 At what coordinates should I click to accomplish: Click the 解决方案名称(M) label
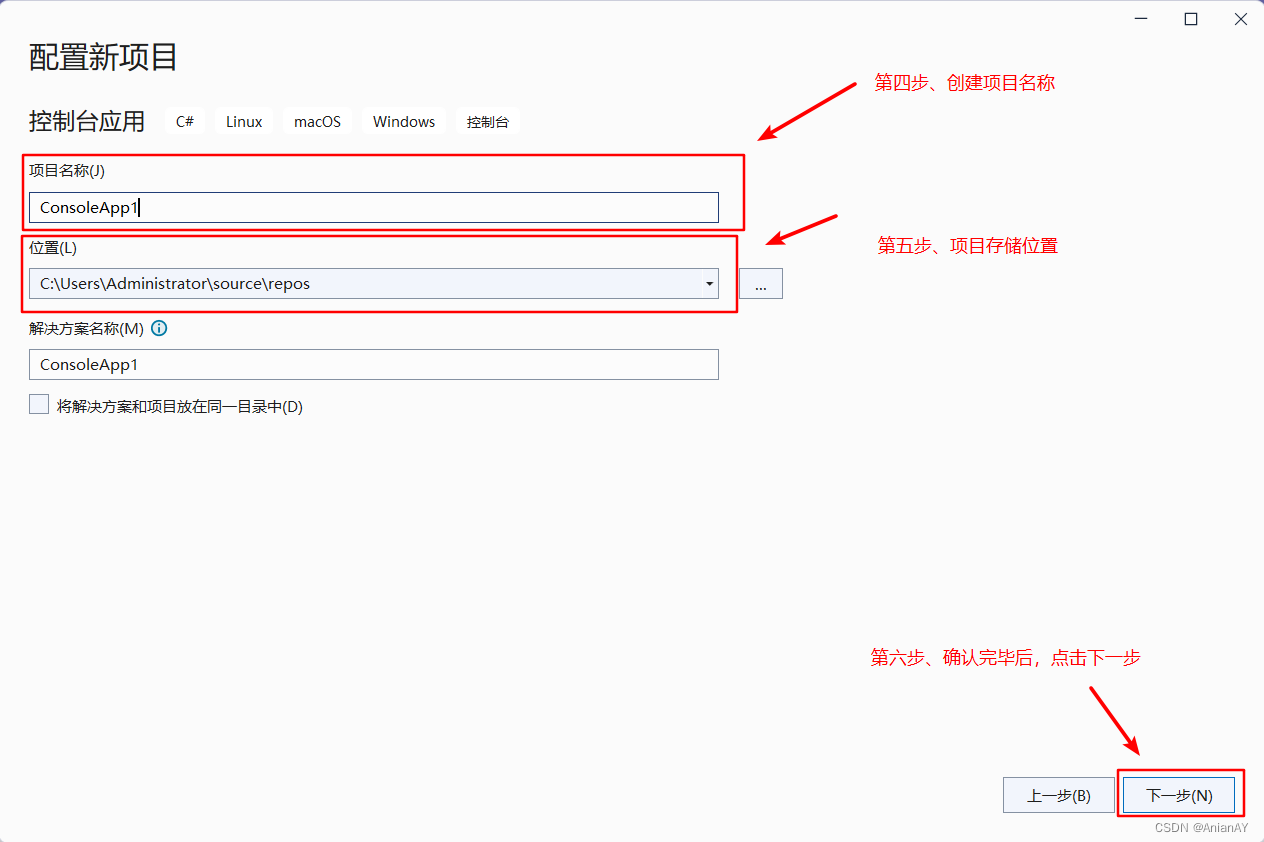tap(87, 328)
